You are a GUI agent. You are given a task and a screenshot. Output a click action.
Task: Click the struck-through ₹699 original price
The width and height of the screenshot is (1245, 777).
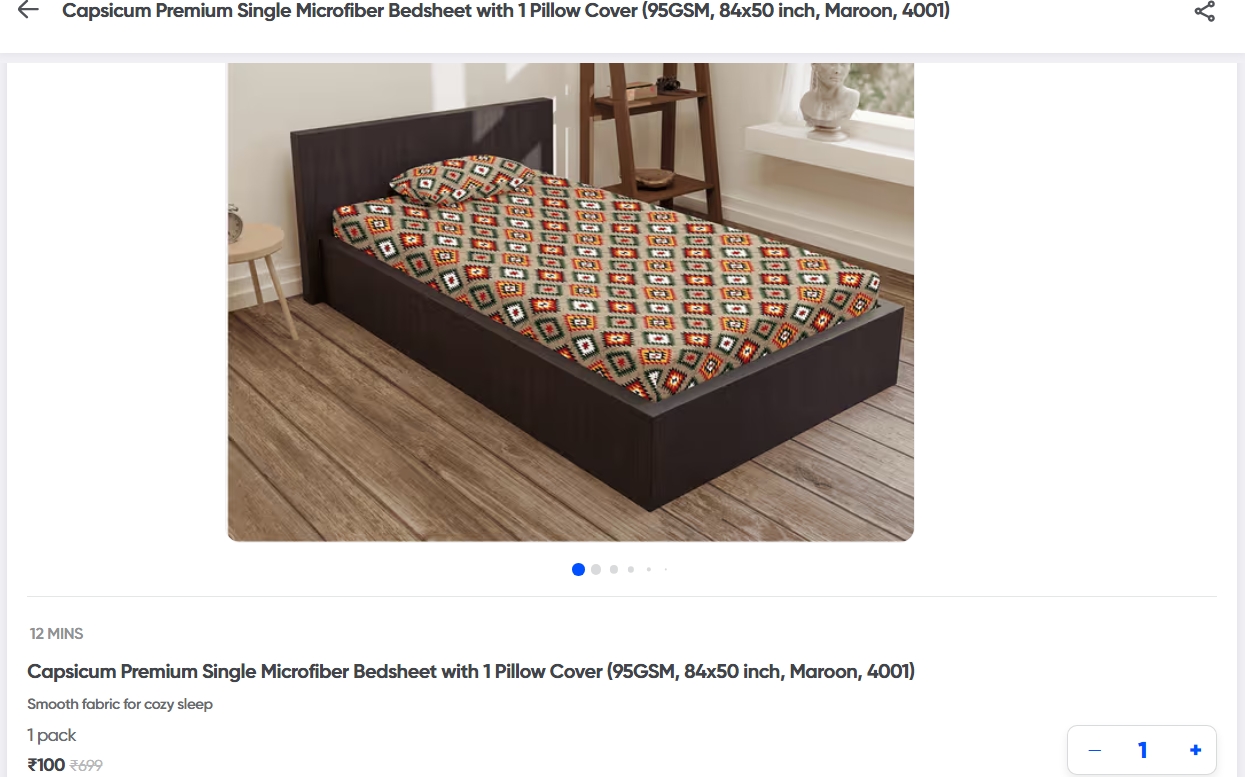pyautogui.click(x=86, y=766)
